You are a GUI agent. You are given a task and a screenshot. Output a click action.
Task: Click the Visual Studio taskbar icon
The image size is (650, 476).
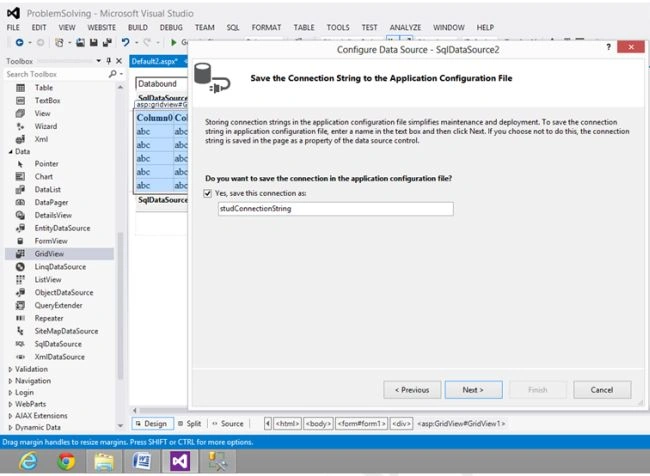pyautogui.click(x=180, y=461)
